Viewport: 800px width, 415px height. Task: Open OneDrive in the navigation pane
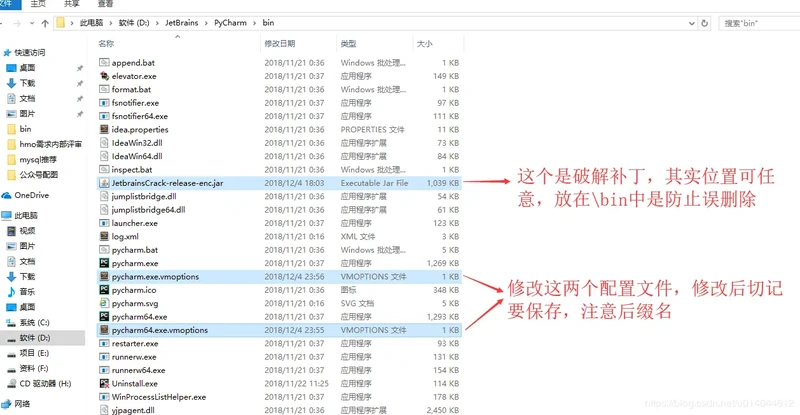pyautogui.click(x=31, y=195)
